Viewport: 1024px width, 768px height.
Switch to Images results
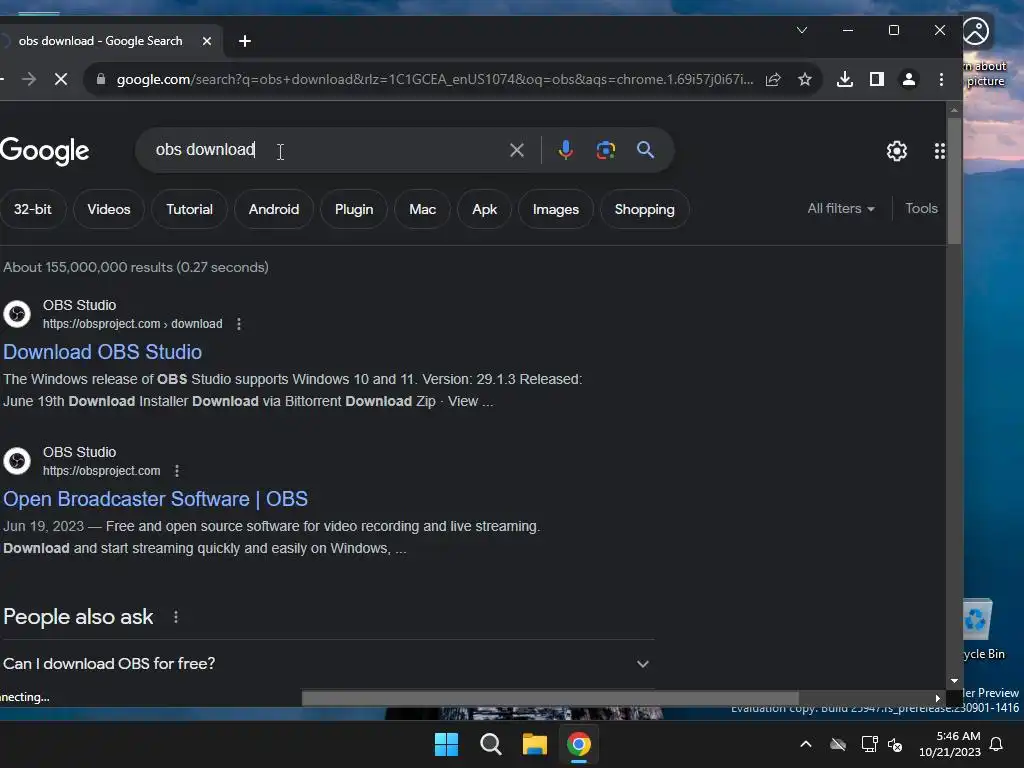(x=556, y=209)
